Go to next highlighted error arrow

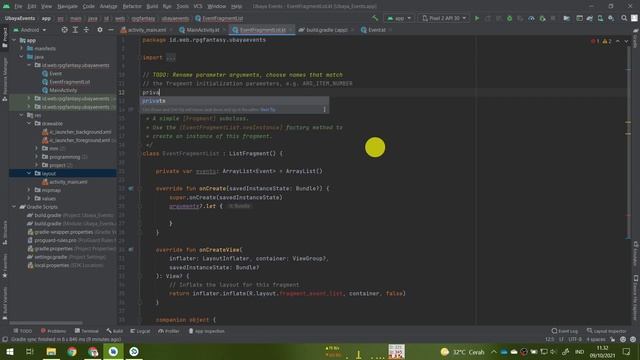[626, 41]
